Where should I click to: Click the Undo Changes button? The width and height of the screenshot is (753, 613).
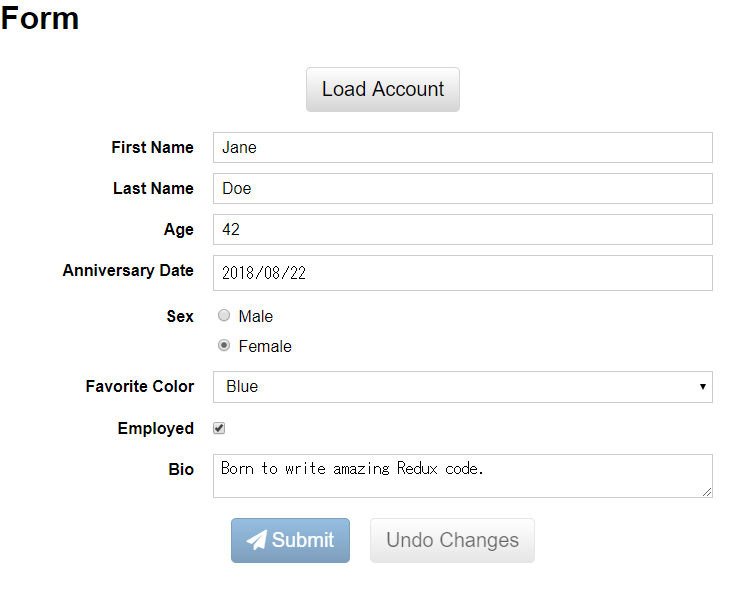pos(452,540)
